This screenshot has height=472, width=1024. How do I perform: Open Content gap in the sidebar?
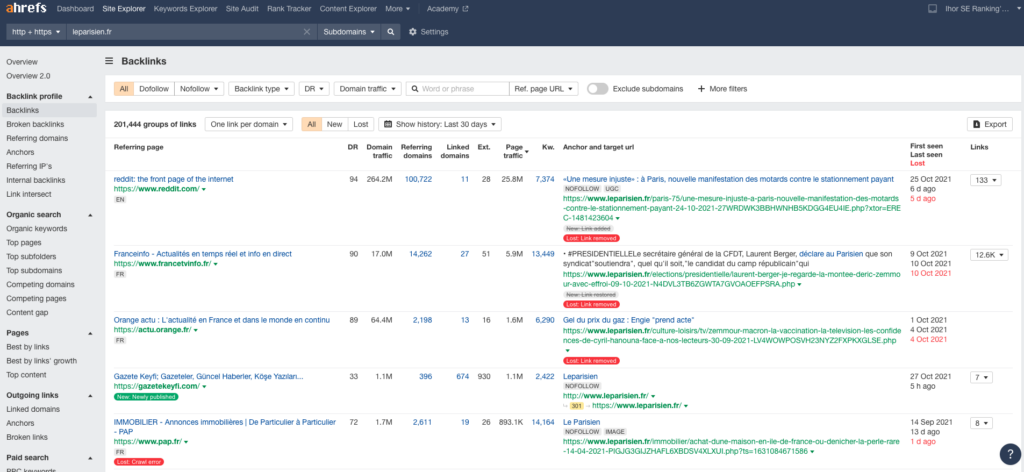click(x=27, y=312)
